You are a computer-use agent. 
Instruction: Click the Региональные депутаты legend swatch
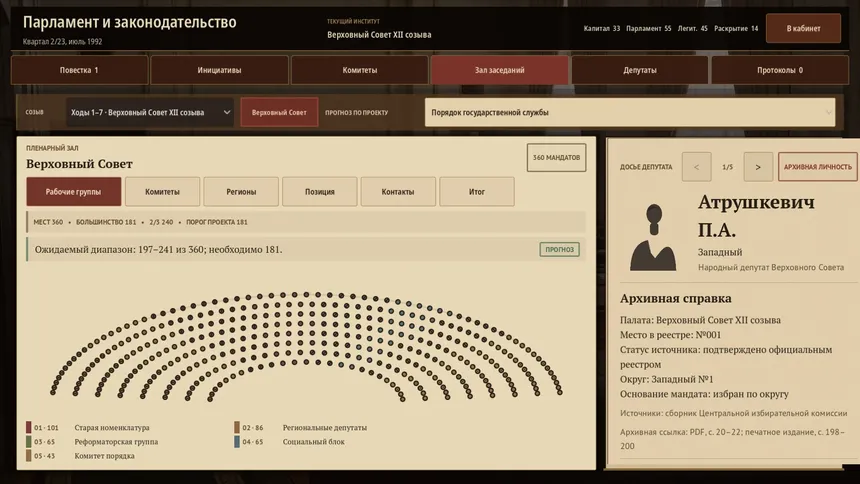pyautogui.click(x=237, y=427)
